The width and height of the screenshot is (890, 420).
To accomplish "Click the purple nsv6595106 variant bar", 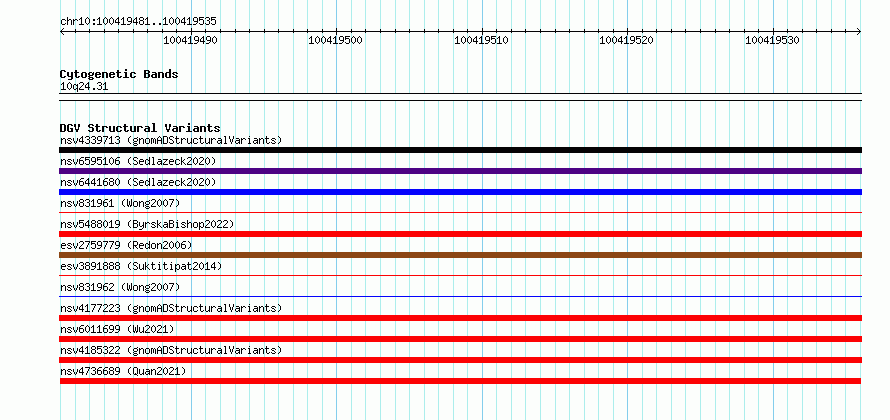I will 460,171.
